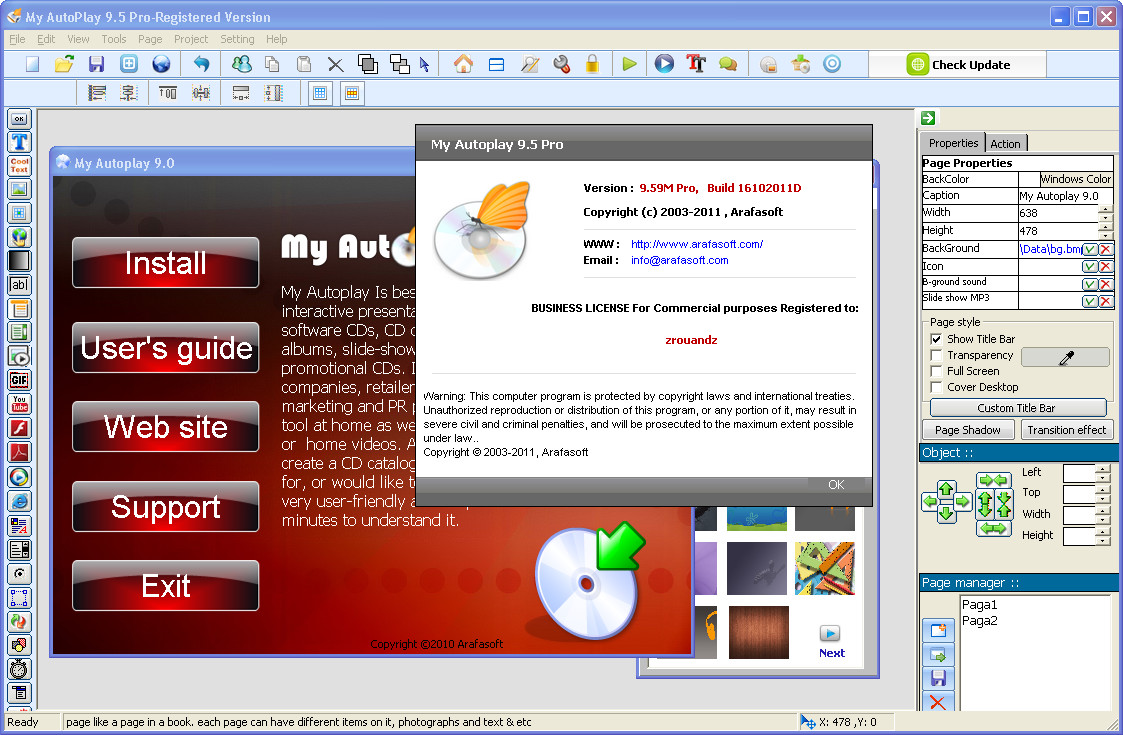Save project using floppy disk icon
This screenshot has width=1123, height=735.
(96, 64)
